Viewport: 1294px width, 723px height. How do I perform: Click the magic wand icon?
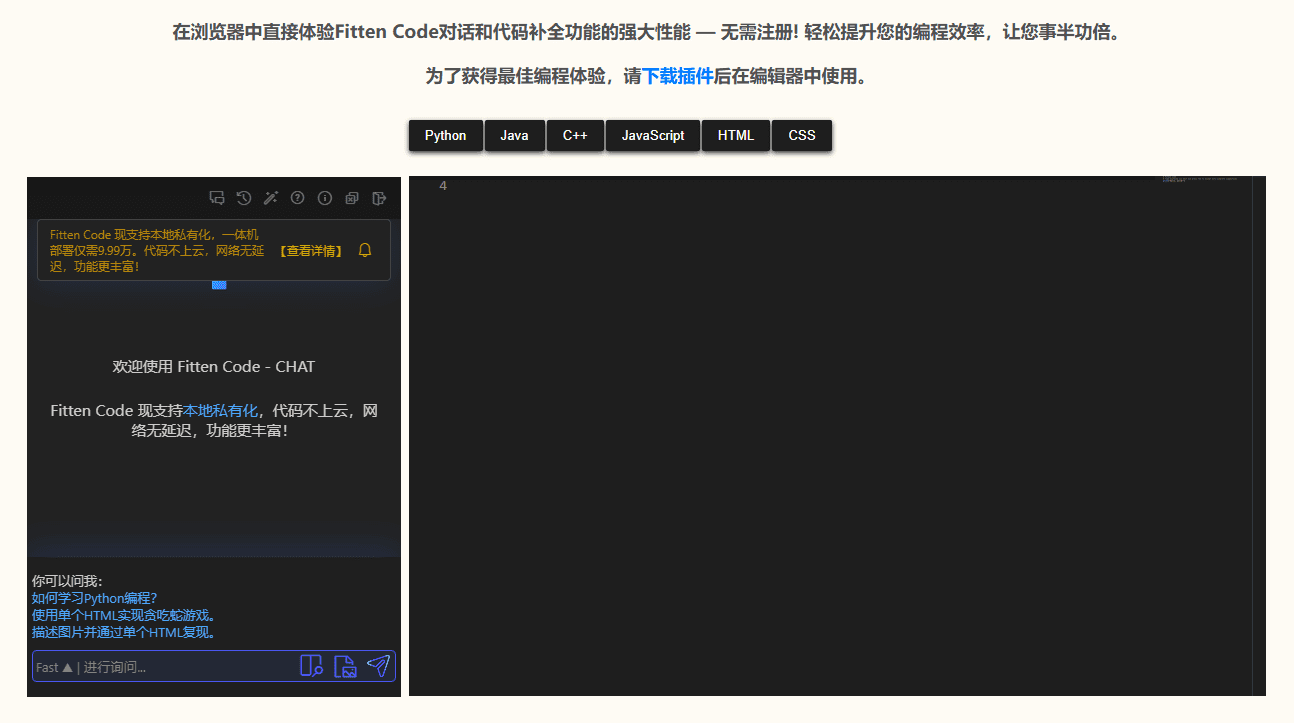[270, 198]
